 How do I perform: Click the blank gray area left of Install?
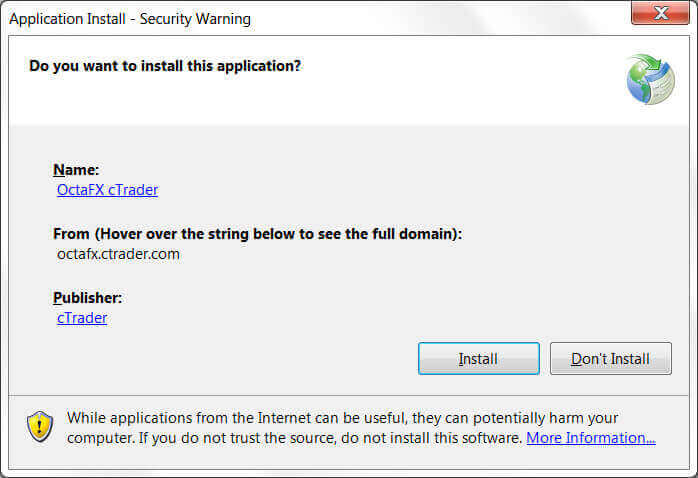(250, 359)
